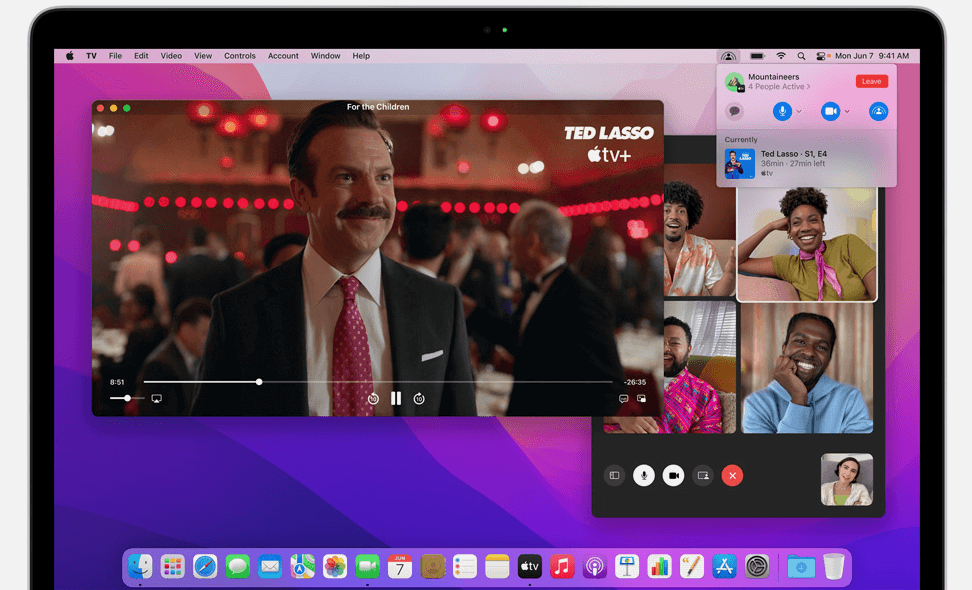Click the video playback progress bar
Screen dimensions: 972x590
point(400,382)
